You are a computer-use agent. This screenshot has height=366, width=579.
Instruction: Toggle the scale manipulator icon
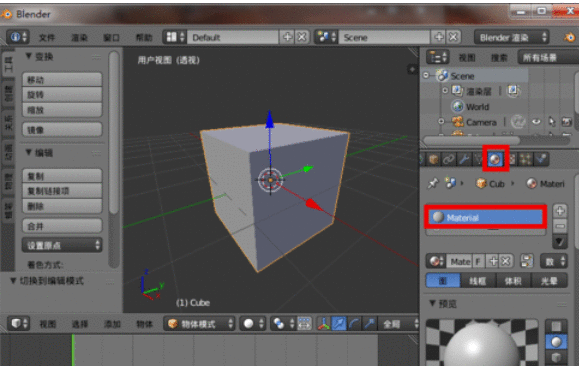[x=369, y=324]
